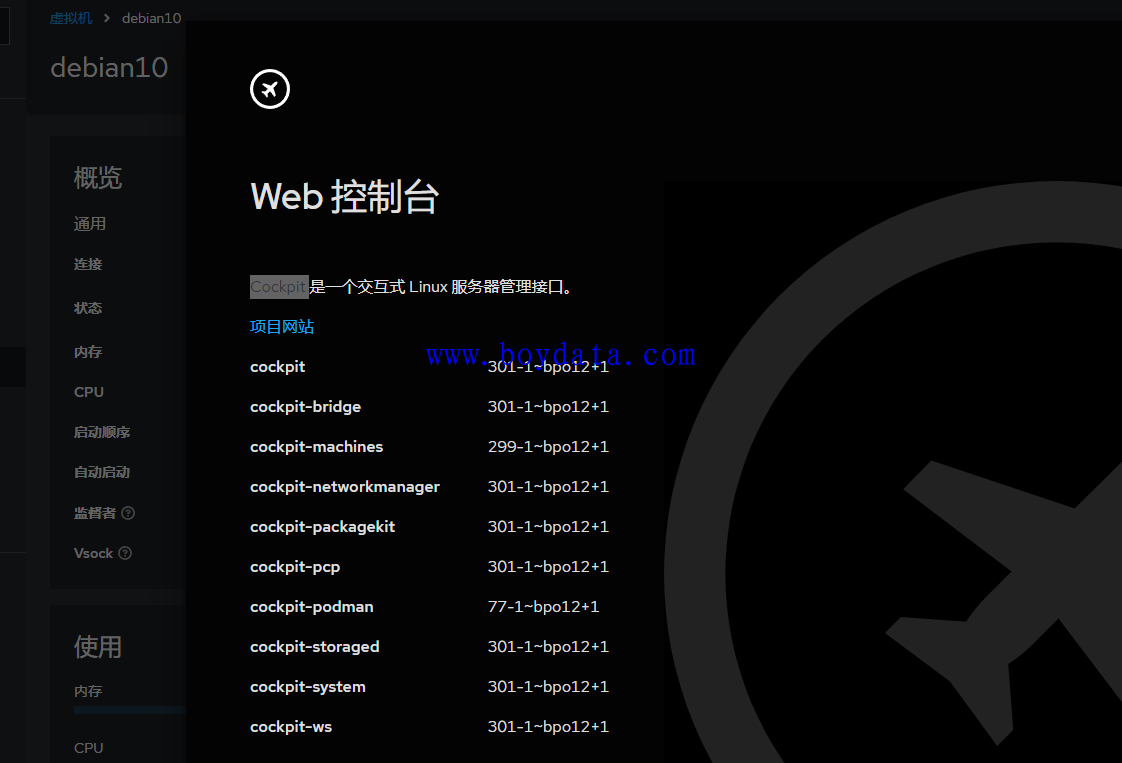Click the cockpit-pcp package name
Screen dimensions: 1122x763
coord(295,567)
